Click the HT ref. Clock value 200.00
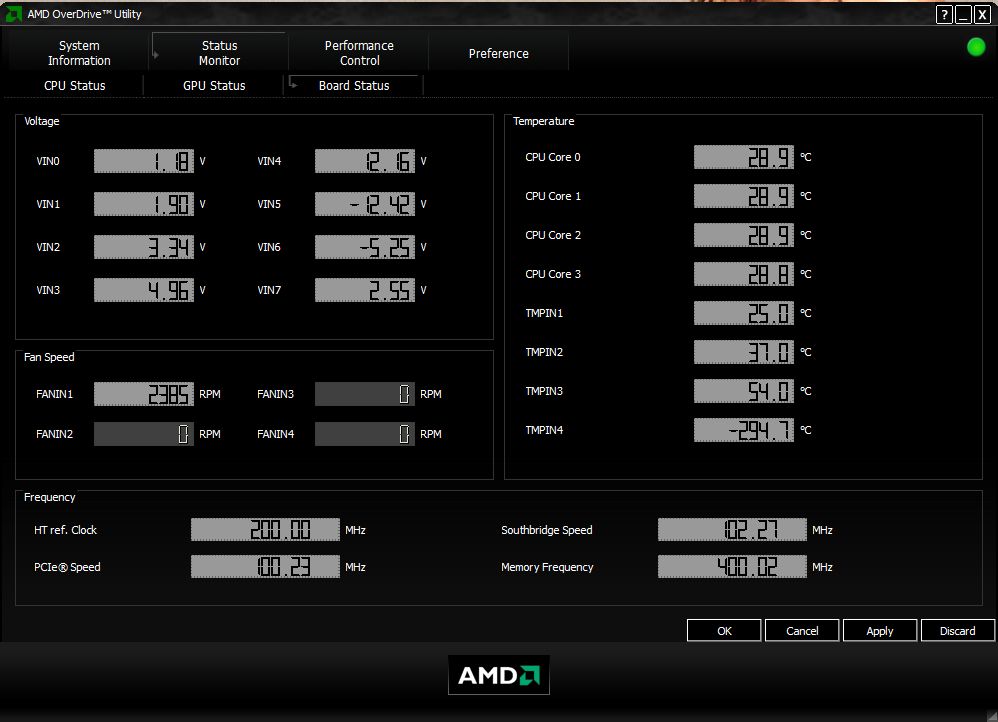 tap(265, 530)
